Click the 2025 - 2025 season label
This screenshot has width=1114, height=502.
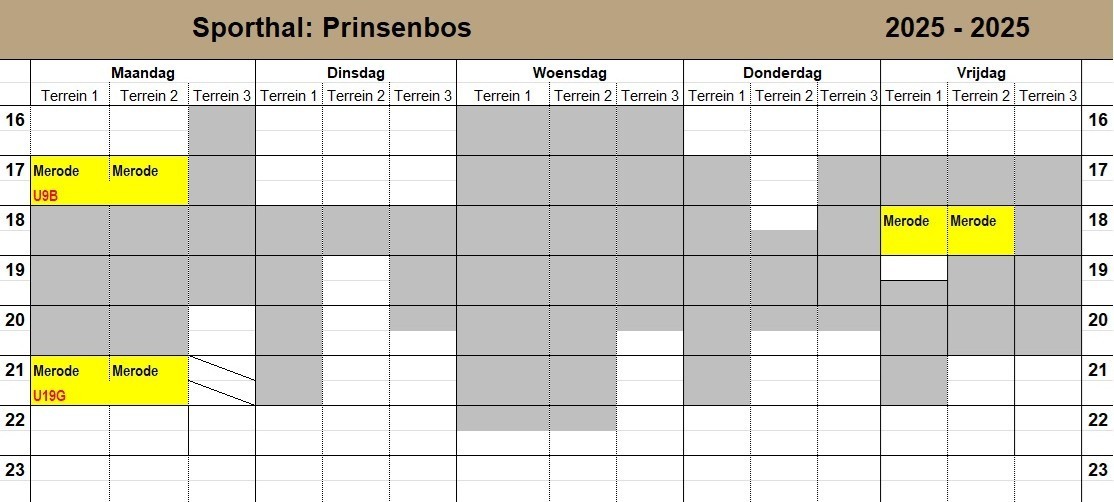coord(957,28)
